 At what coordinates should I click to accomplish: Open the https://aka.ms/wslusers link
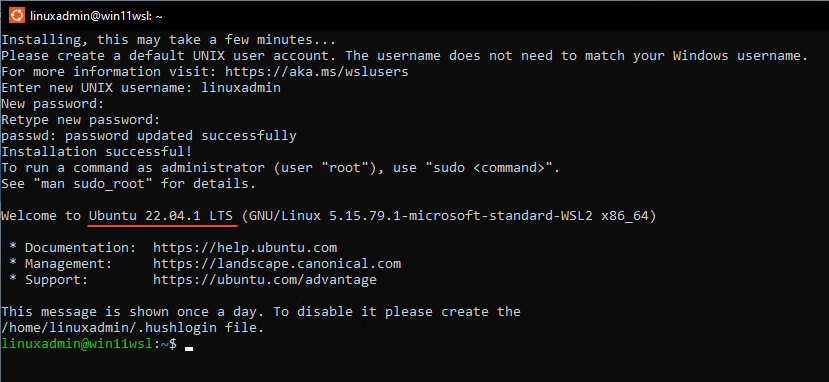click(317, 72)
